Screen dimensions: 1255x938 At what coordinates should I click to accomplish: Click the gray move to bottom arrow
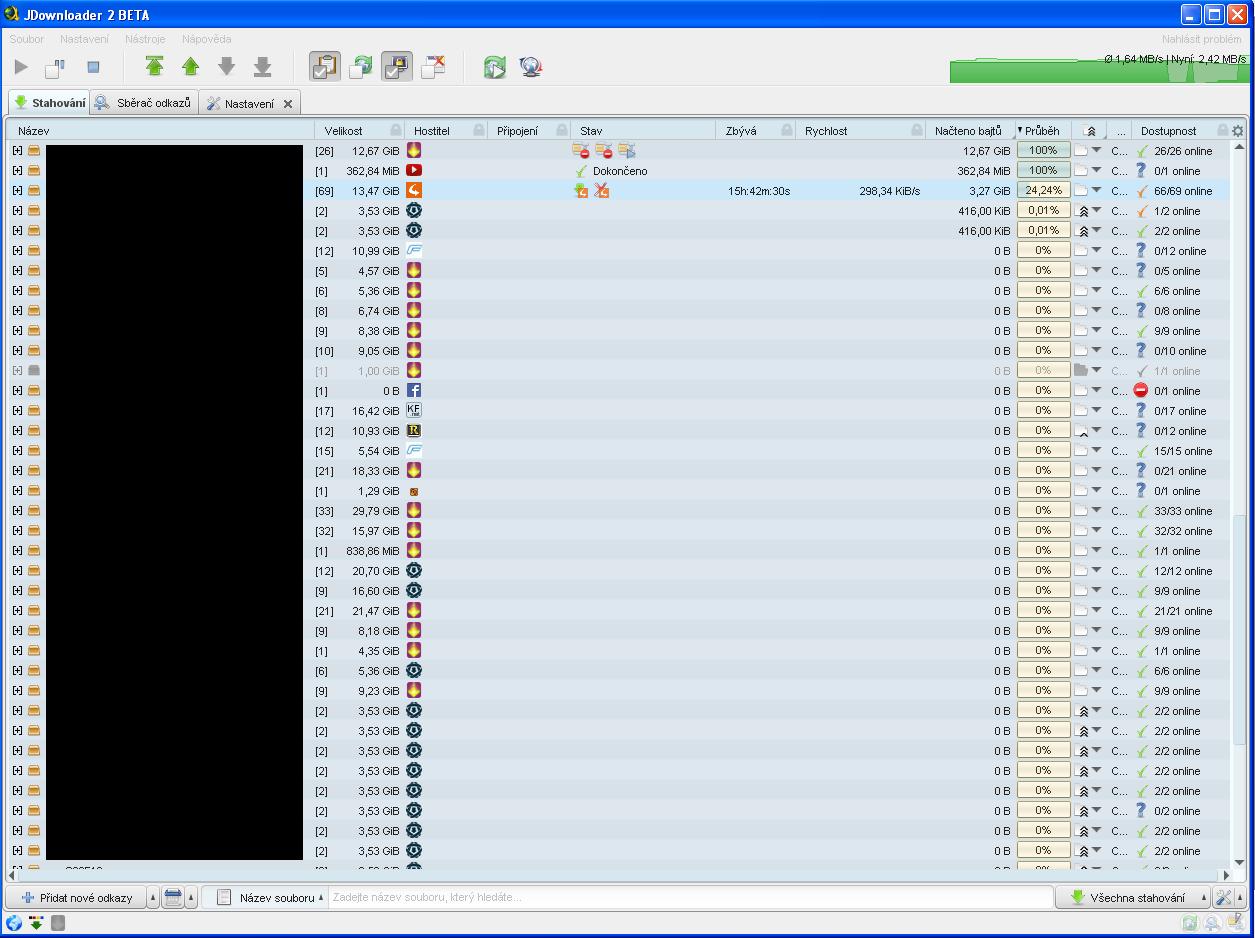(x=262, y=67)
